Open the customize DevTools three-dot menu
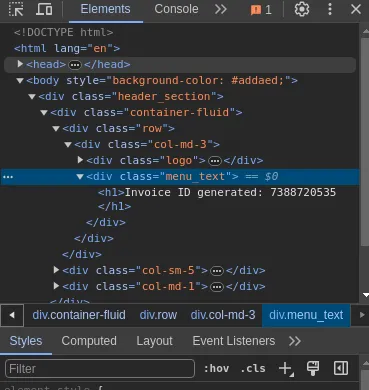 point(330,9)
